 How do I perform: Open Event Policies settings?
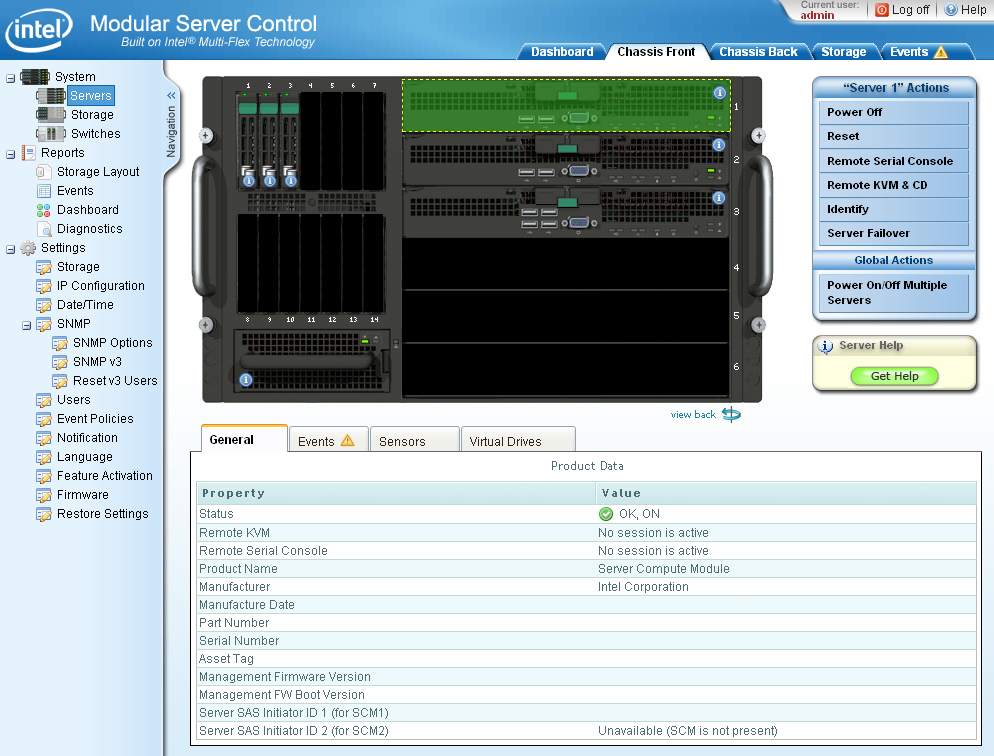pos(95,419)
